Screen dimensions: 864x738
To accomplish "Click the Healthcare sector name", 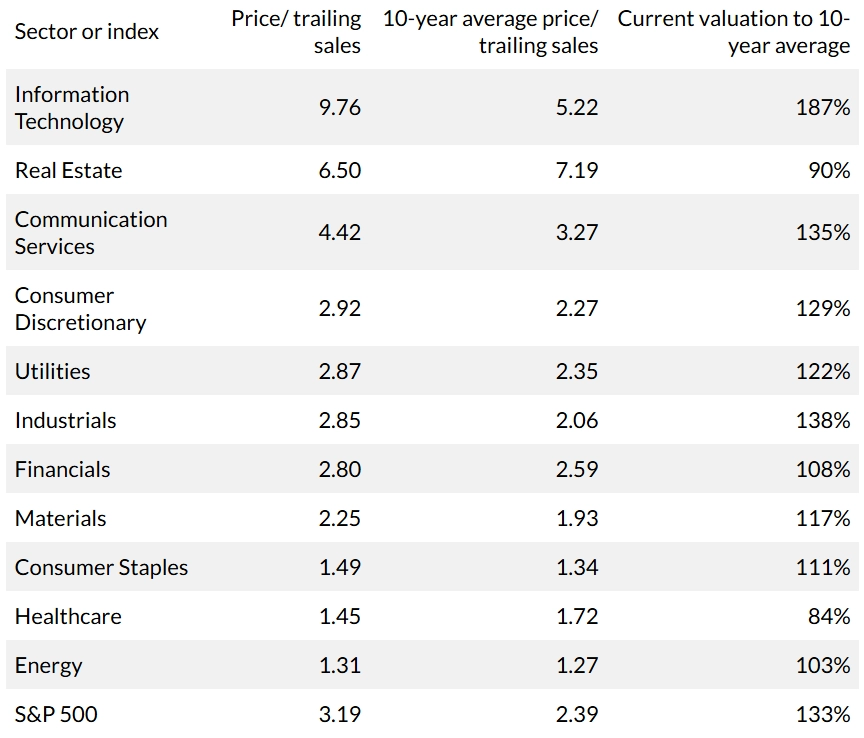I will (x=68, y=616).
